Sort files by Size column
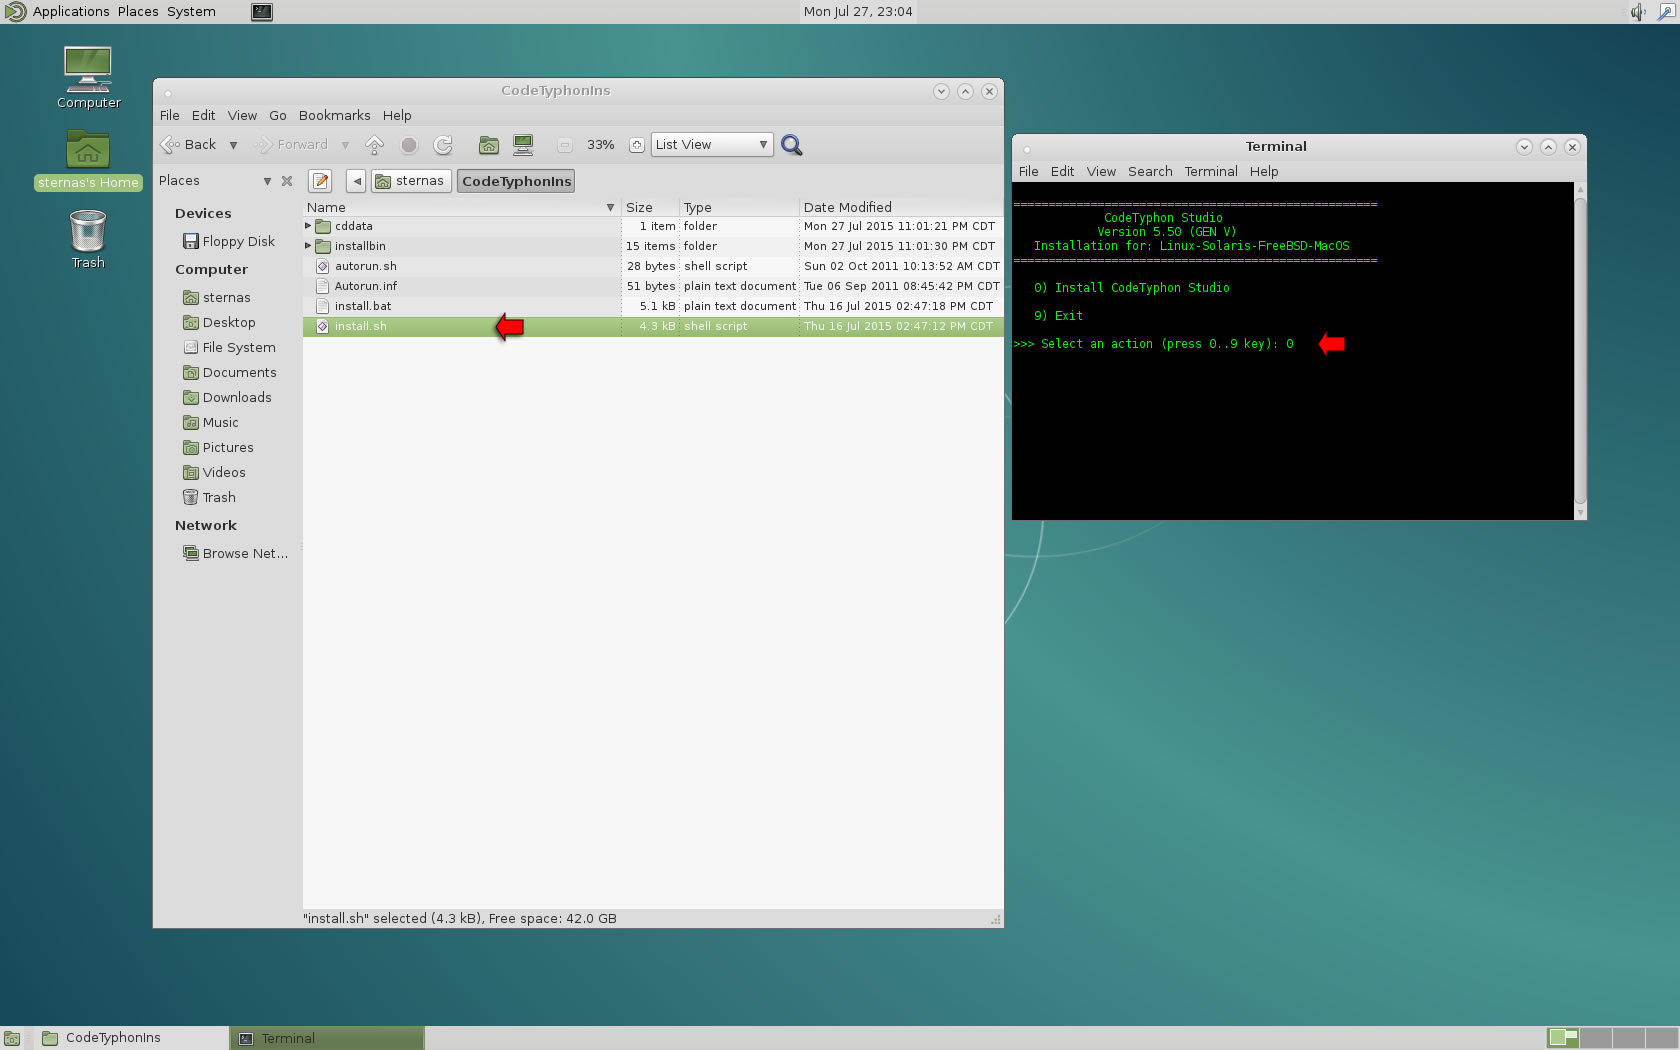This screenshot has height=1050, width=1680. (650, 207)
